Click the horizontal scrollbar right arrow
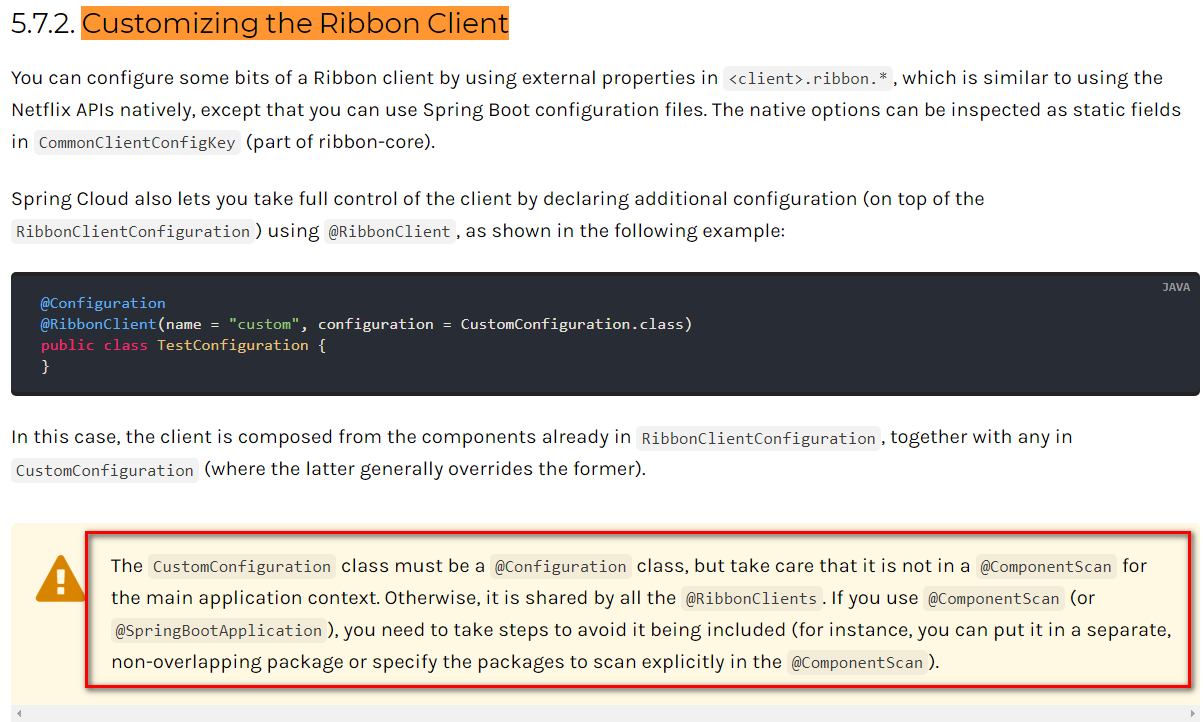 tap(1193, 714)
